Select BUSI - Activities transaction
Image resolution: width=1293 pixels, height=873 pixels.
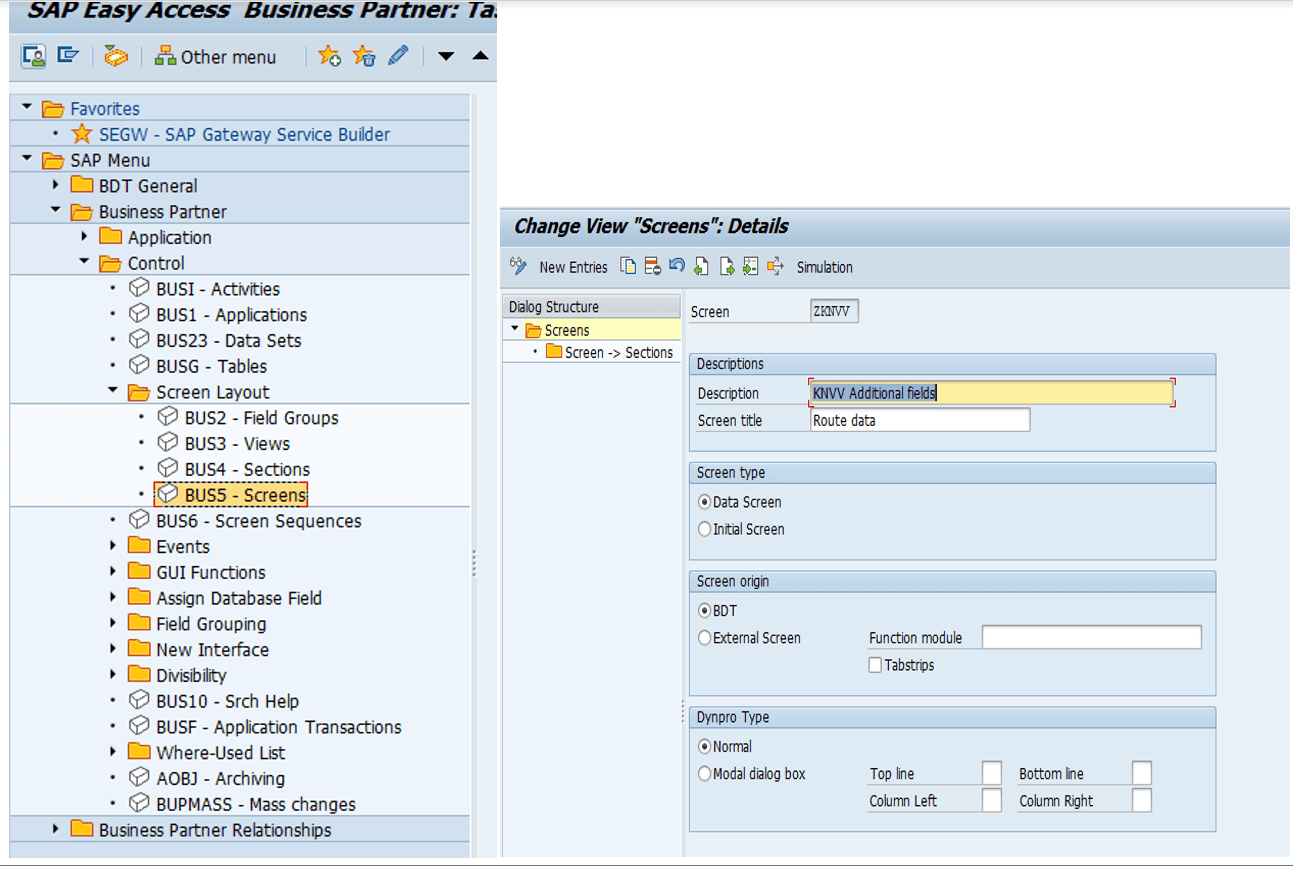click(218, 288)
